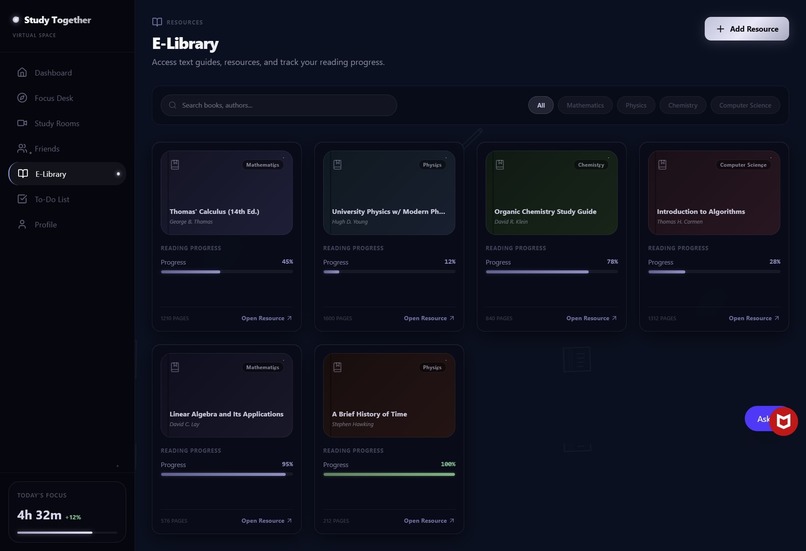Click Introduction to Algorithms 28% progress bar
The image size is (806, 551).
click(714, 272)
